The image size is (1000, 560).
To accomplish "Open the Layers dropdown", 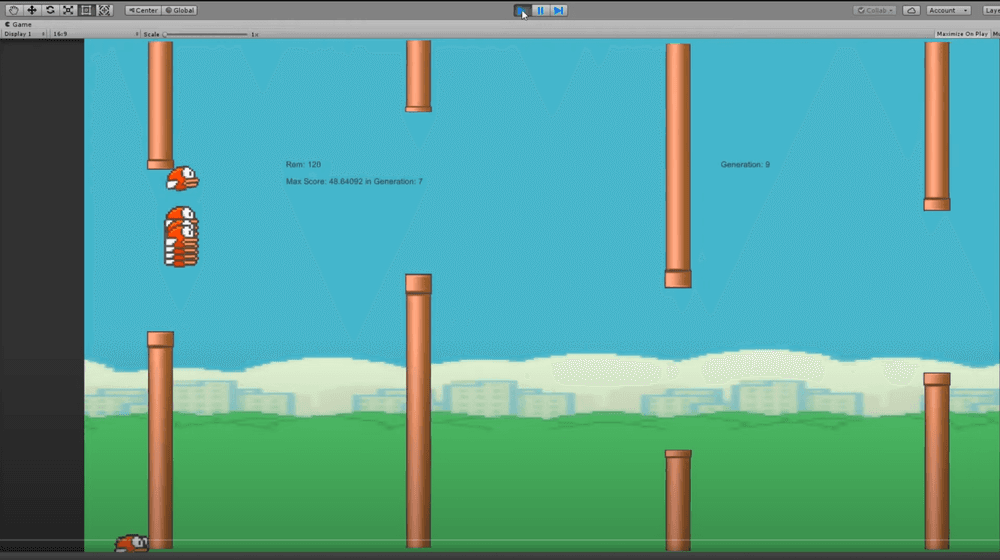I will [x=991, y=10].
